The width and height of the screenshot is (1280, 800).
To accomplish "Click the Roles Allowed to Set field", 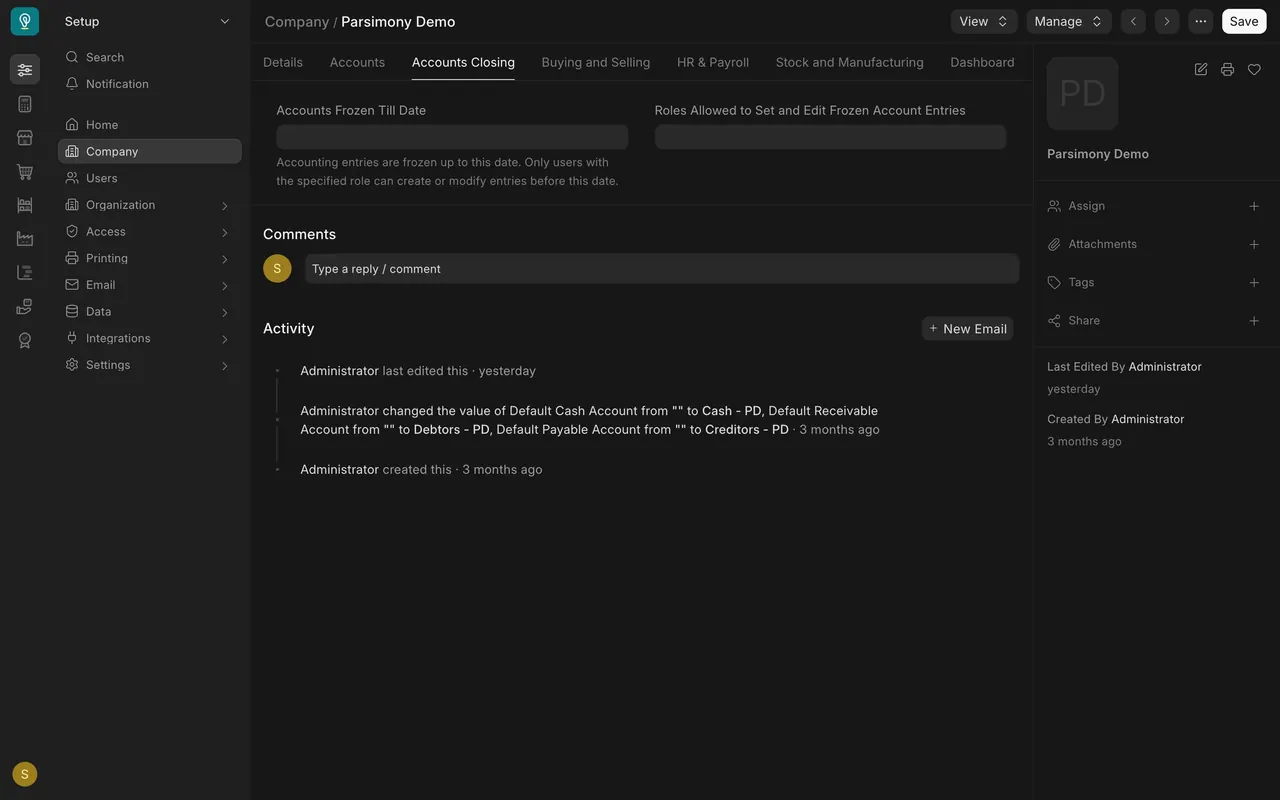I will [830, 137].
